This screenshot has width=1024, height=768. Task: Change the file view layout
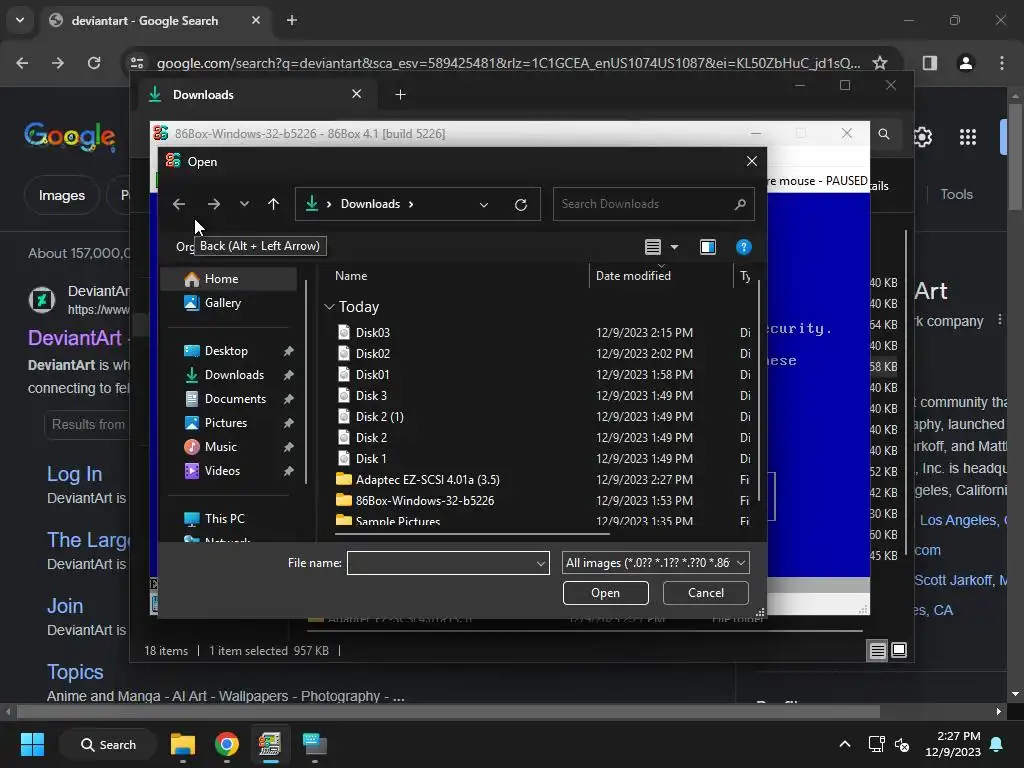click(x=652, y=247)
